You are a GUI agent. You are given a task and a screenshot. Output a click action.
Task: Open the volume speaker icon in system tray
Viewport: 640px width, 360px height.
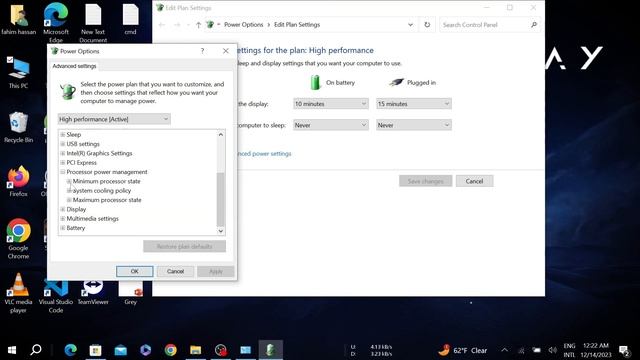coord(553,350)
